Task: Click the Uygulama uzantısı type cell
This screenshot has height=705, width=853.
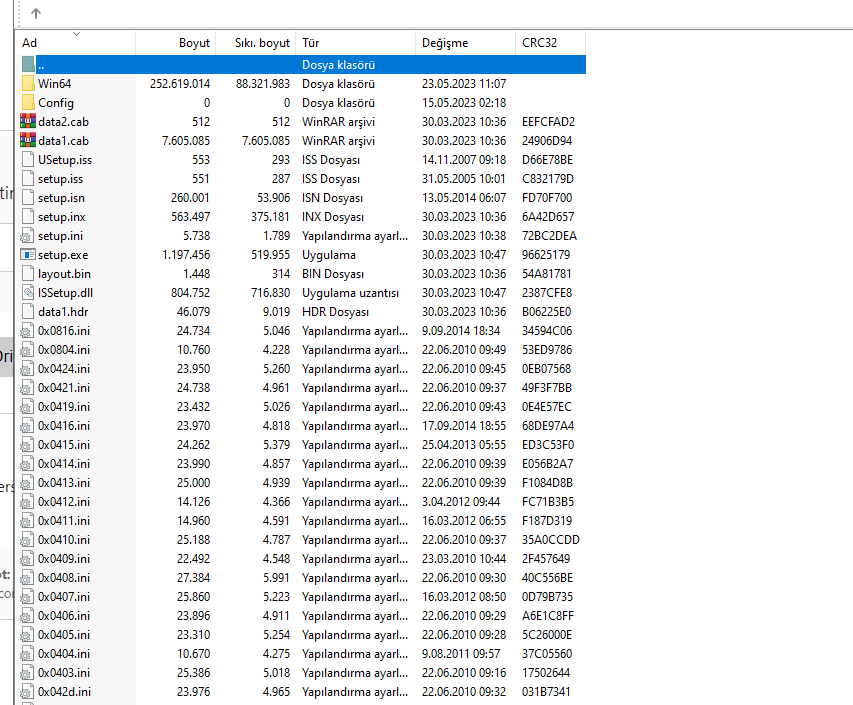Action: [x=350, y=293]
